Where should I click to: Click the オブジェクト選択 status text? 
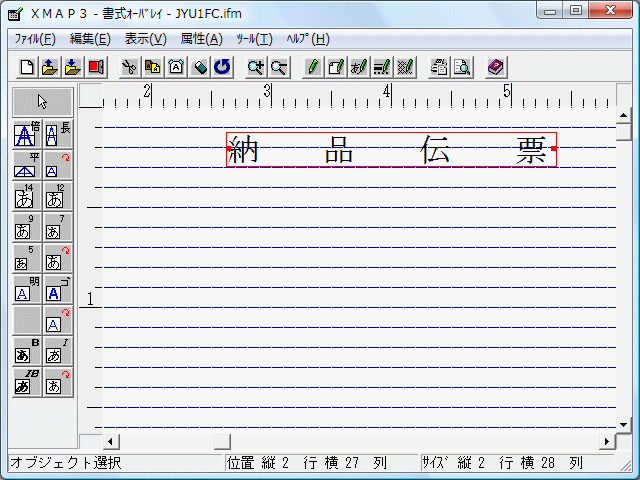pyautogui.click(x=66, y=463)
